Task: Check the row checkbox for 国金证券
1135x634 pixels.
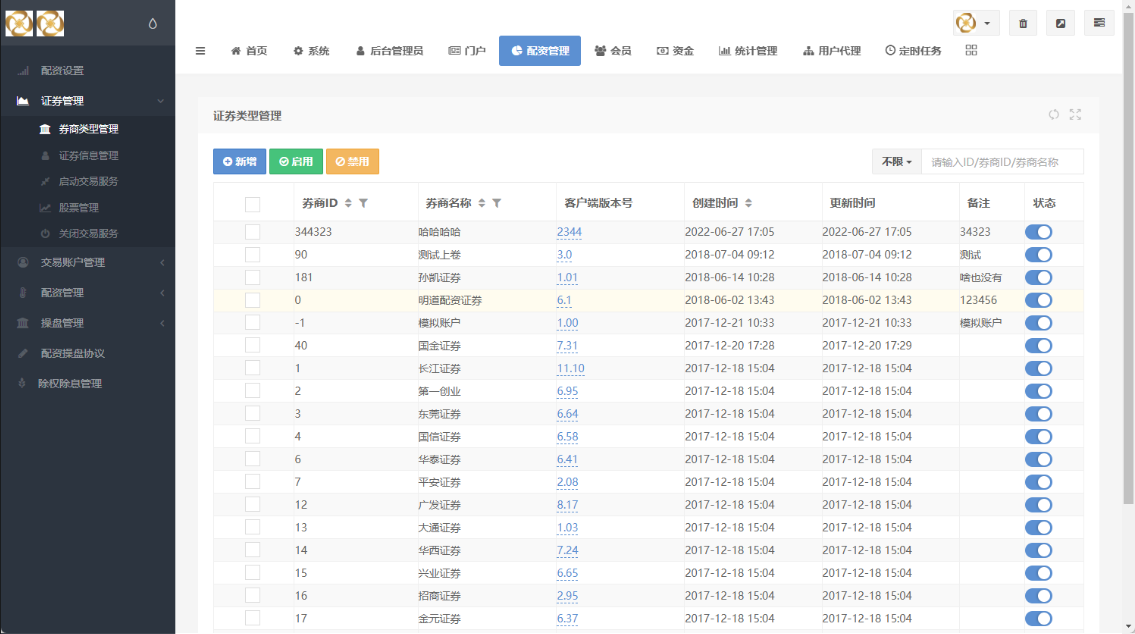Action: [x=252, y=345]
